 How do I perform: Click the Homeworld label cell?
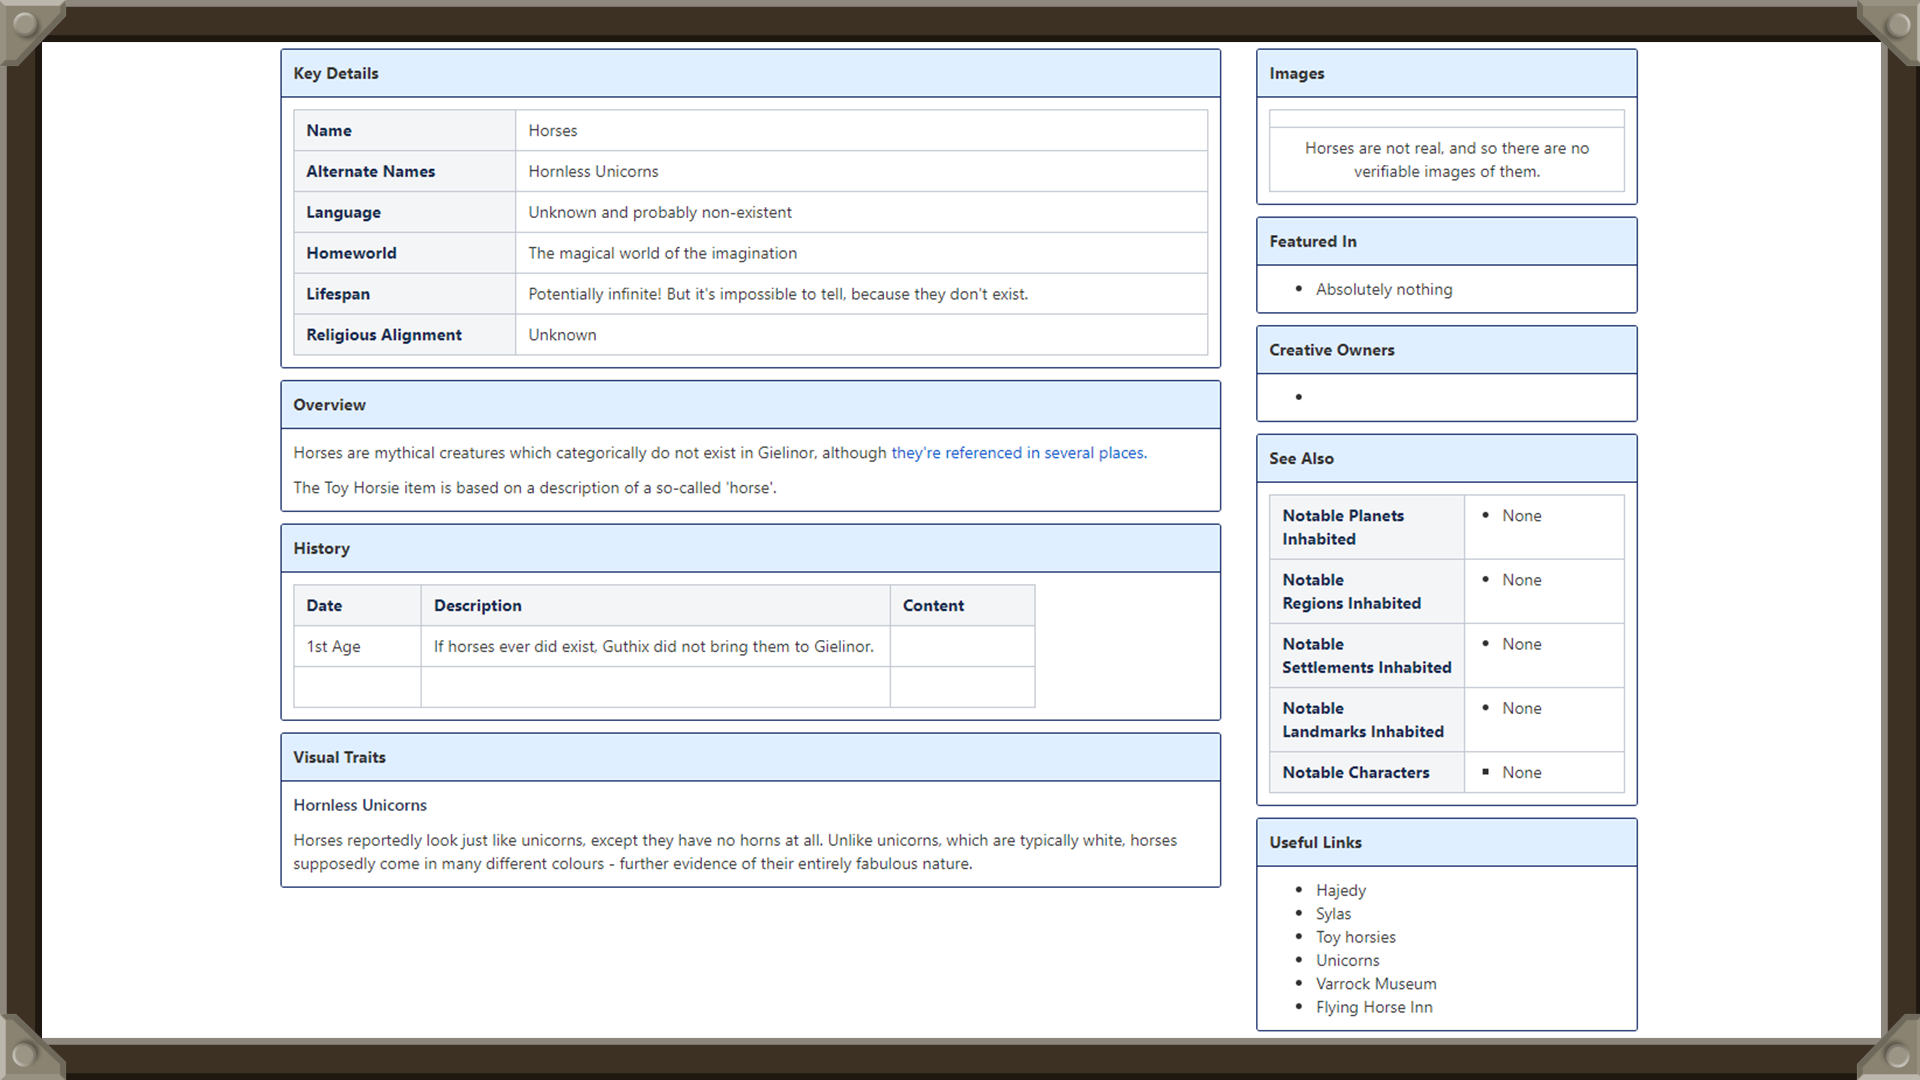404,253
